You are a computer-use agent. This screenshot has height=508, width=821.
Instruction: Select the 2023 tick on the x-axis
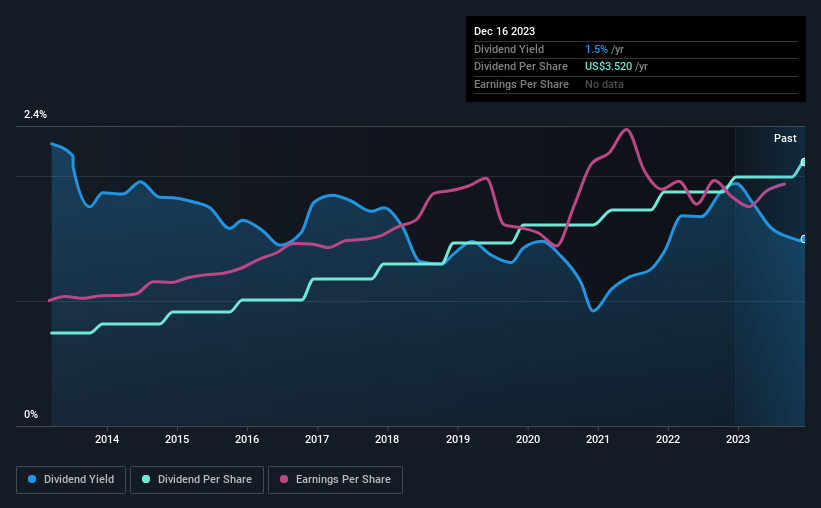pyautogui.click(x=738, y=439)
